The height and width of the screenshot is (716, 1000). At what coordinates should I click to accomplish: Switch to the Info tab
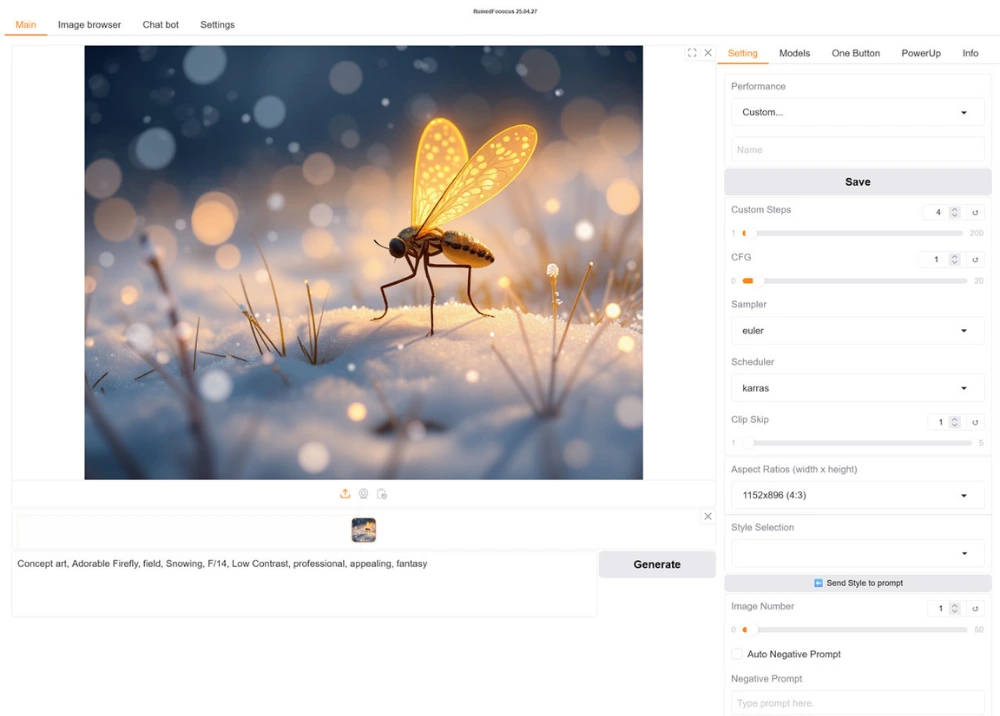click(x=970, y=54)
